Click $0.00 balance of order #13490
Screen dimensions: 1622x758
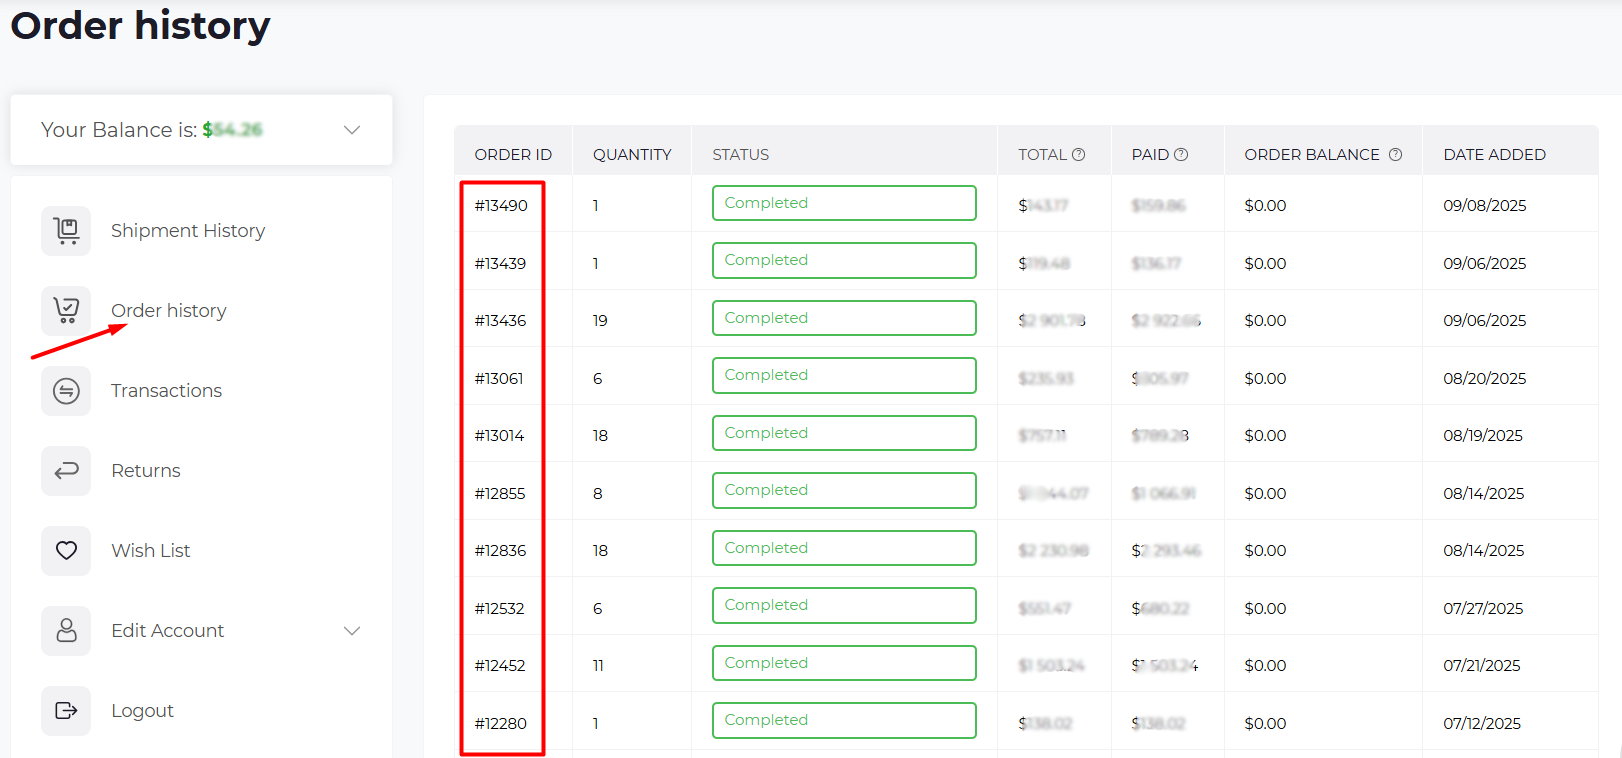[x=1265, y=206]
